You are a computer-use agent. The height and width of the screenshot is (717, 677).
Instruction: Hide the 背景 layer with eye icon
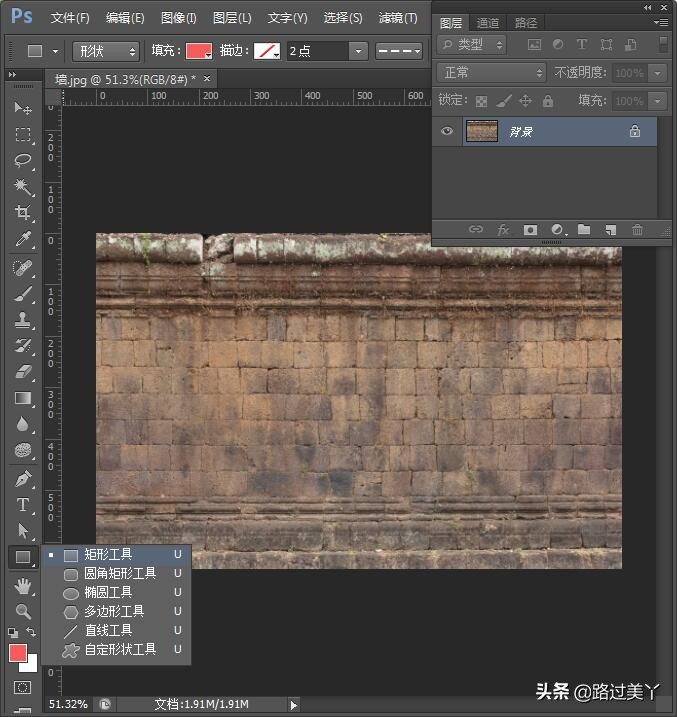click(x=447, y=131)
